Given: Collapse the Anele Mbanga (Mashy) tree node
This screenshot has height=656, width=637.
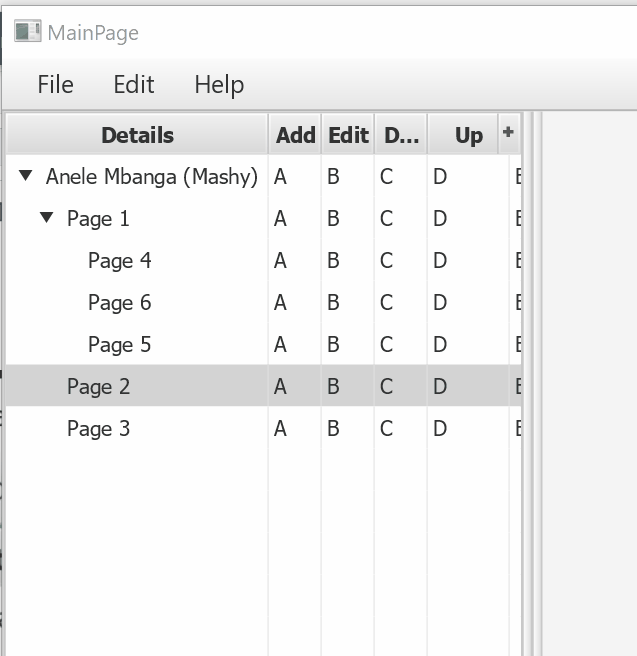Looking at the screenshot, I should pyautogui.click(x=26, y=177).
